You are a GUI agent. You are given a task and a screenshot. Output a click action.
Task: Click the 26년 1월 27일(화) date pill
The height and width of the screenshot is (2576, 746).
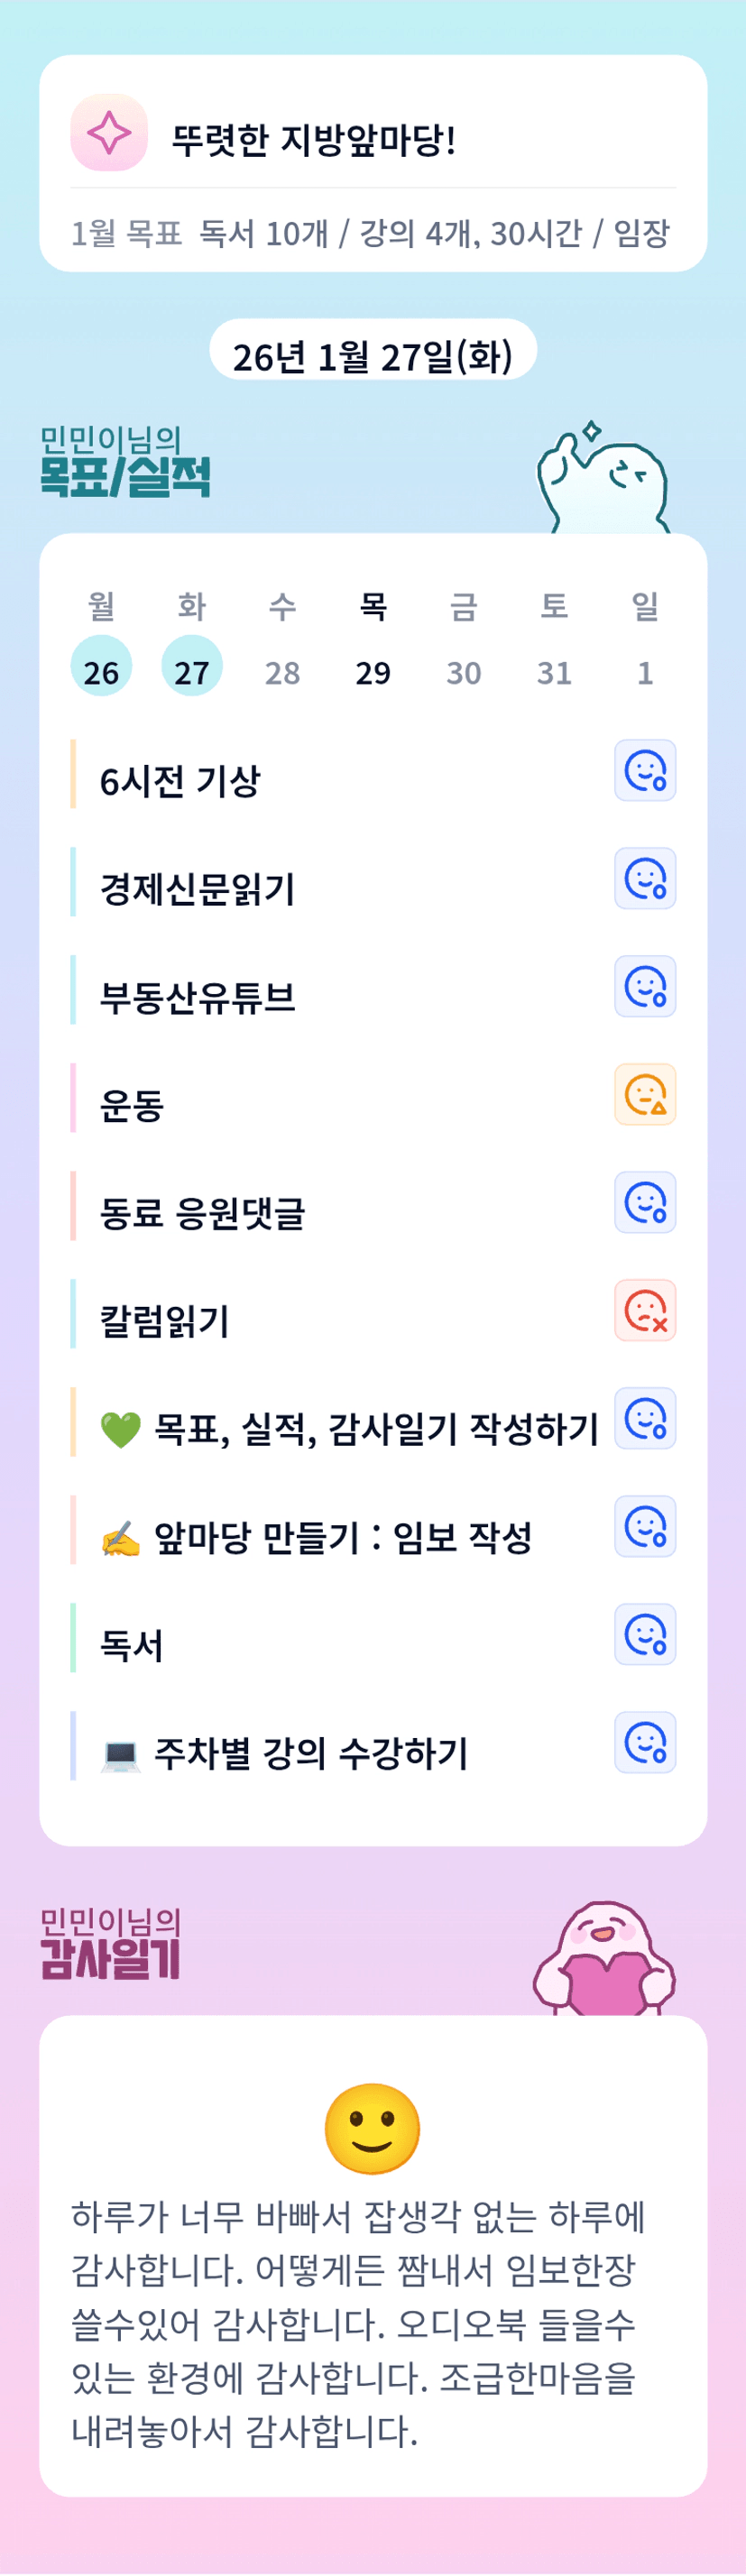[x=373, y=355]
